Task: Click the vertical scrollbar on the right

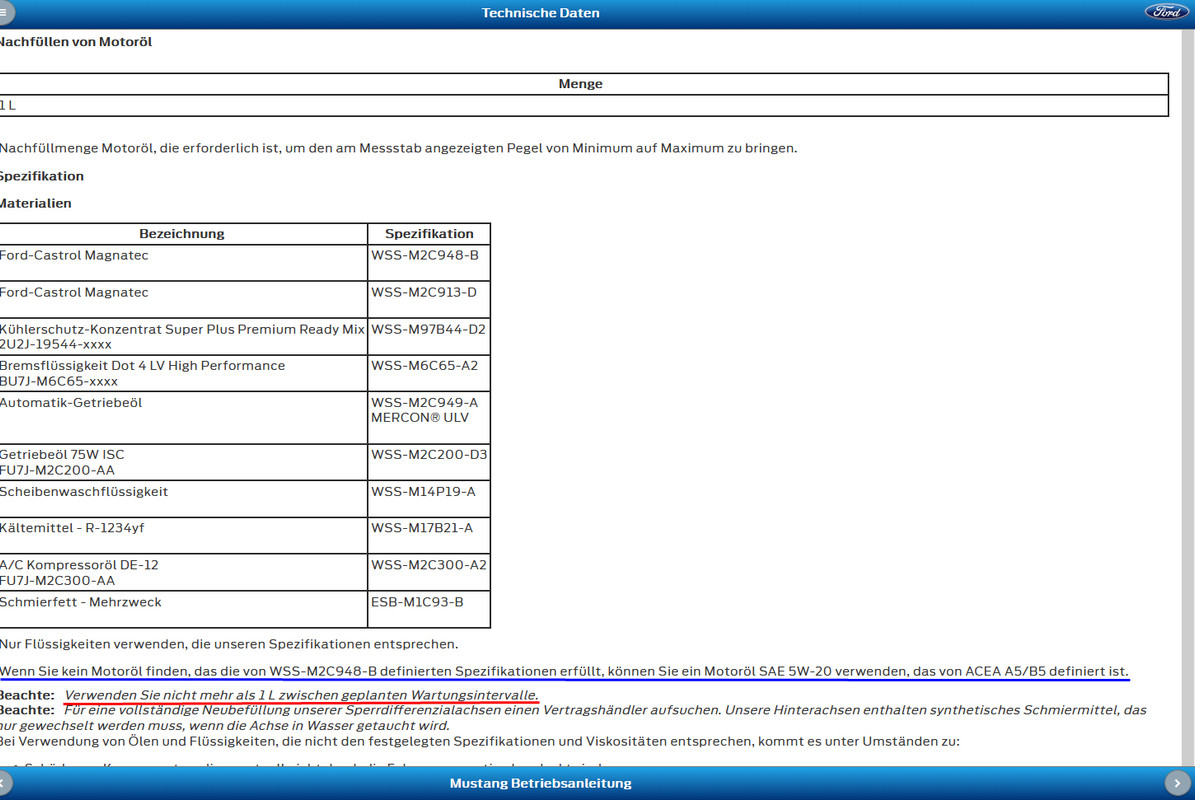Action: 1188,396
